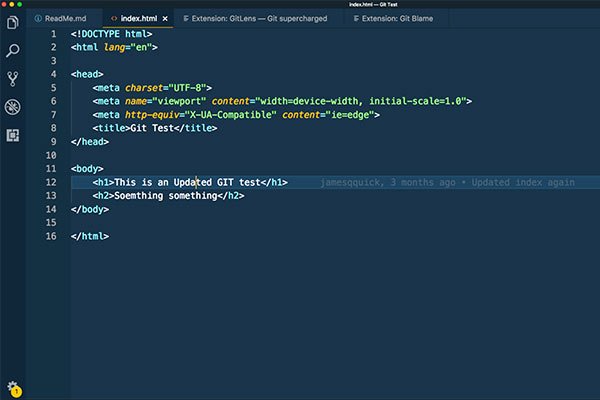Select the index.html tab
Viewport: 600px width, 400px height.
(x=139, y=18)
